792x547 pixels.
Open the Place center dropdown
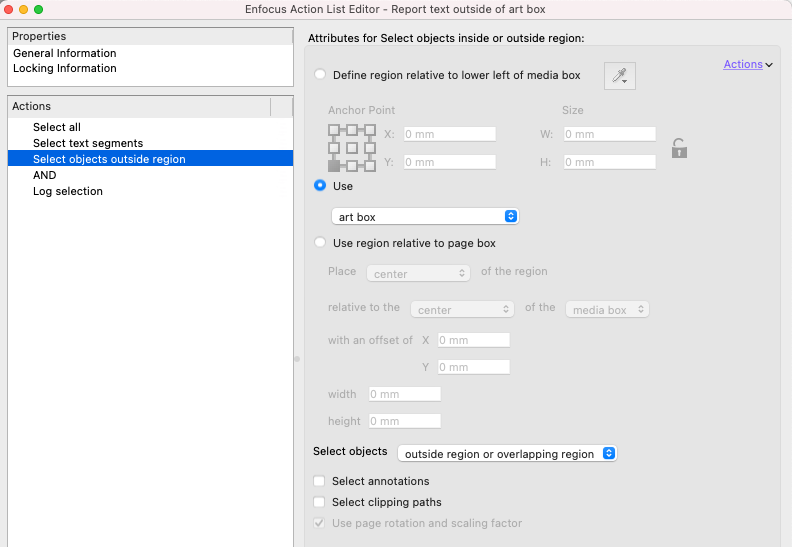tap(418, 273)
